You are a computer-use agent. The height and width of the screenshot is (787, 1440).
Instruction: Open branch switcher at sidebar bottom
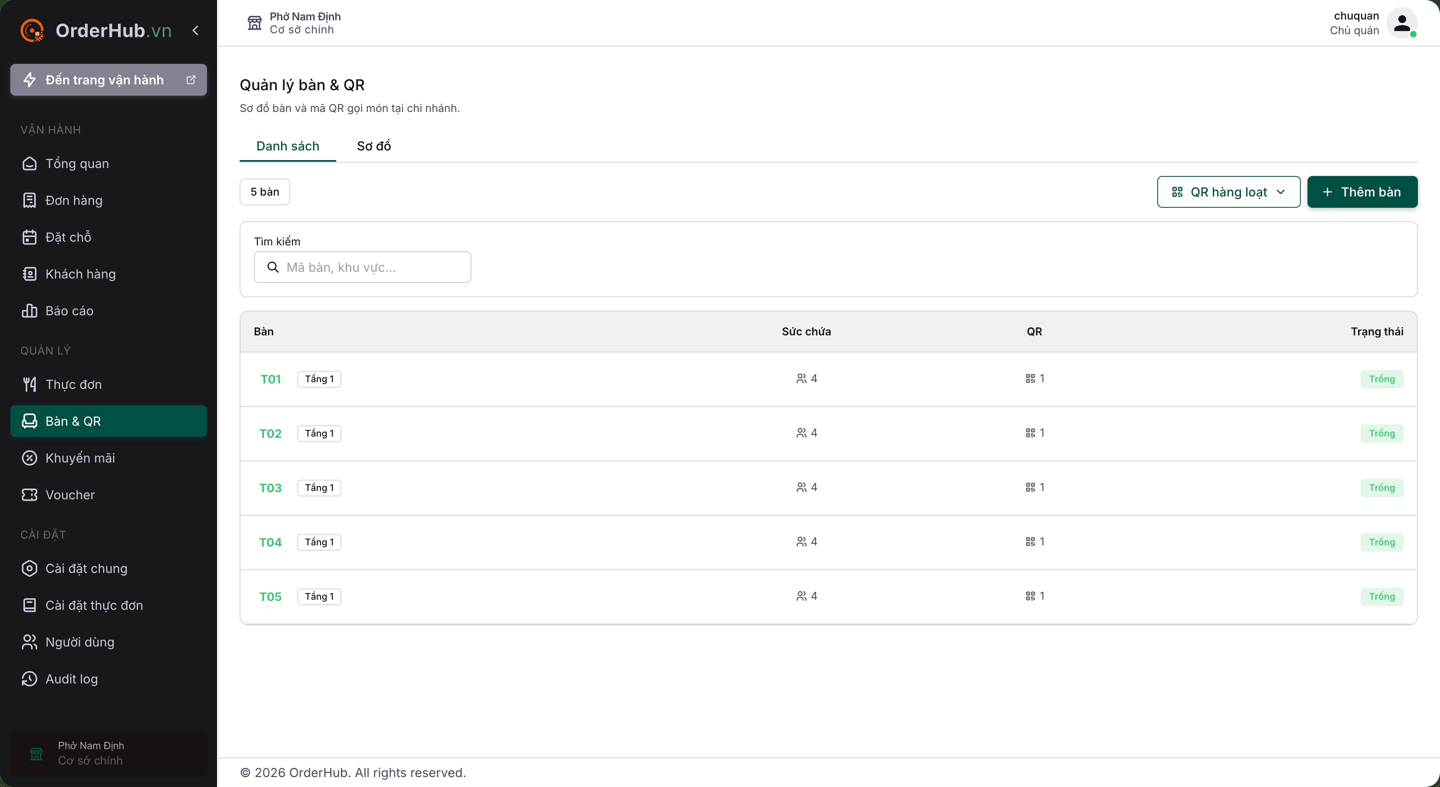coord(108,754)
